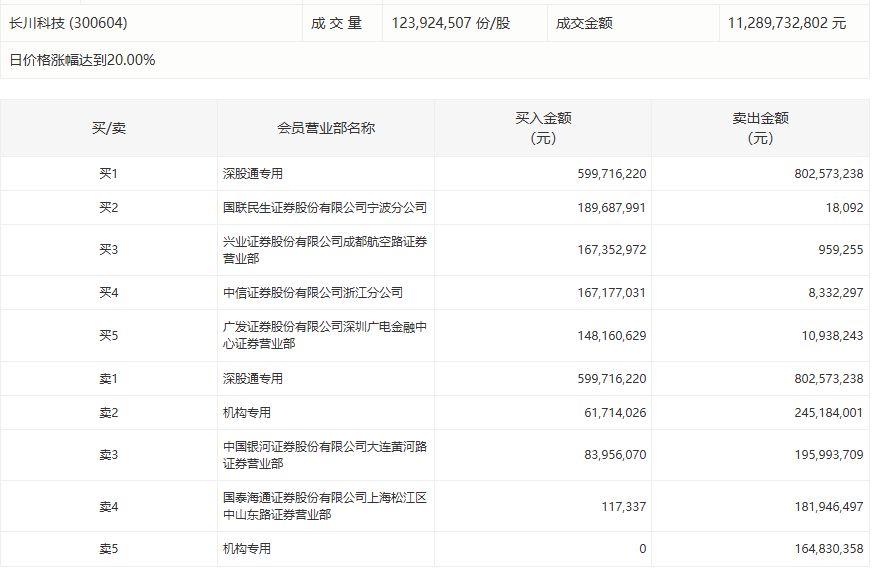
Task: Click 中信证券股份有限公司浙江分公司
Action: point(313,293)
